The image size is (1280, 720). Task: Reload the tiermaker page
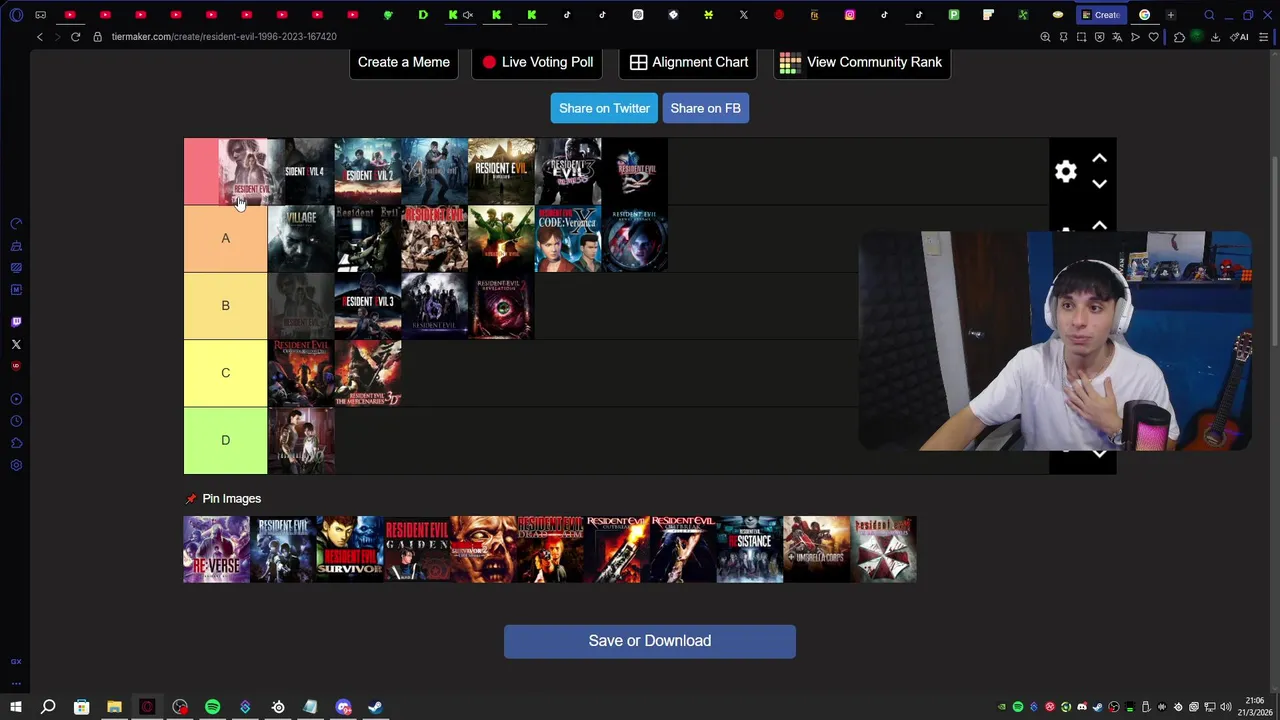tap(75, 37)
